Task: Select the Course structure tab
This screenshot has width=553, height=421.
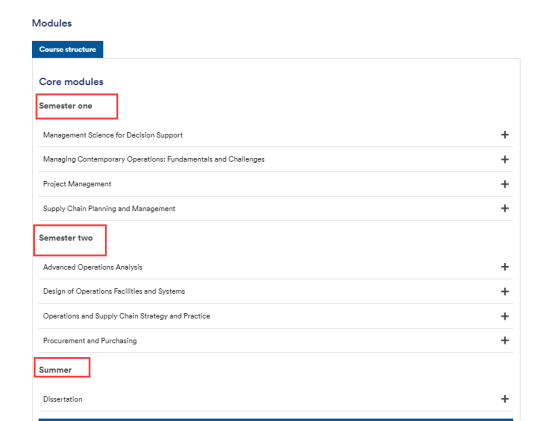Action: pos(67,49)
